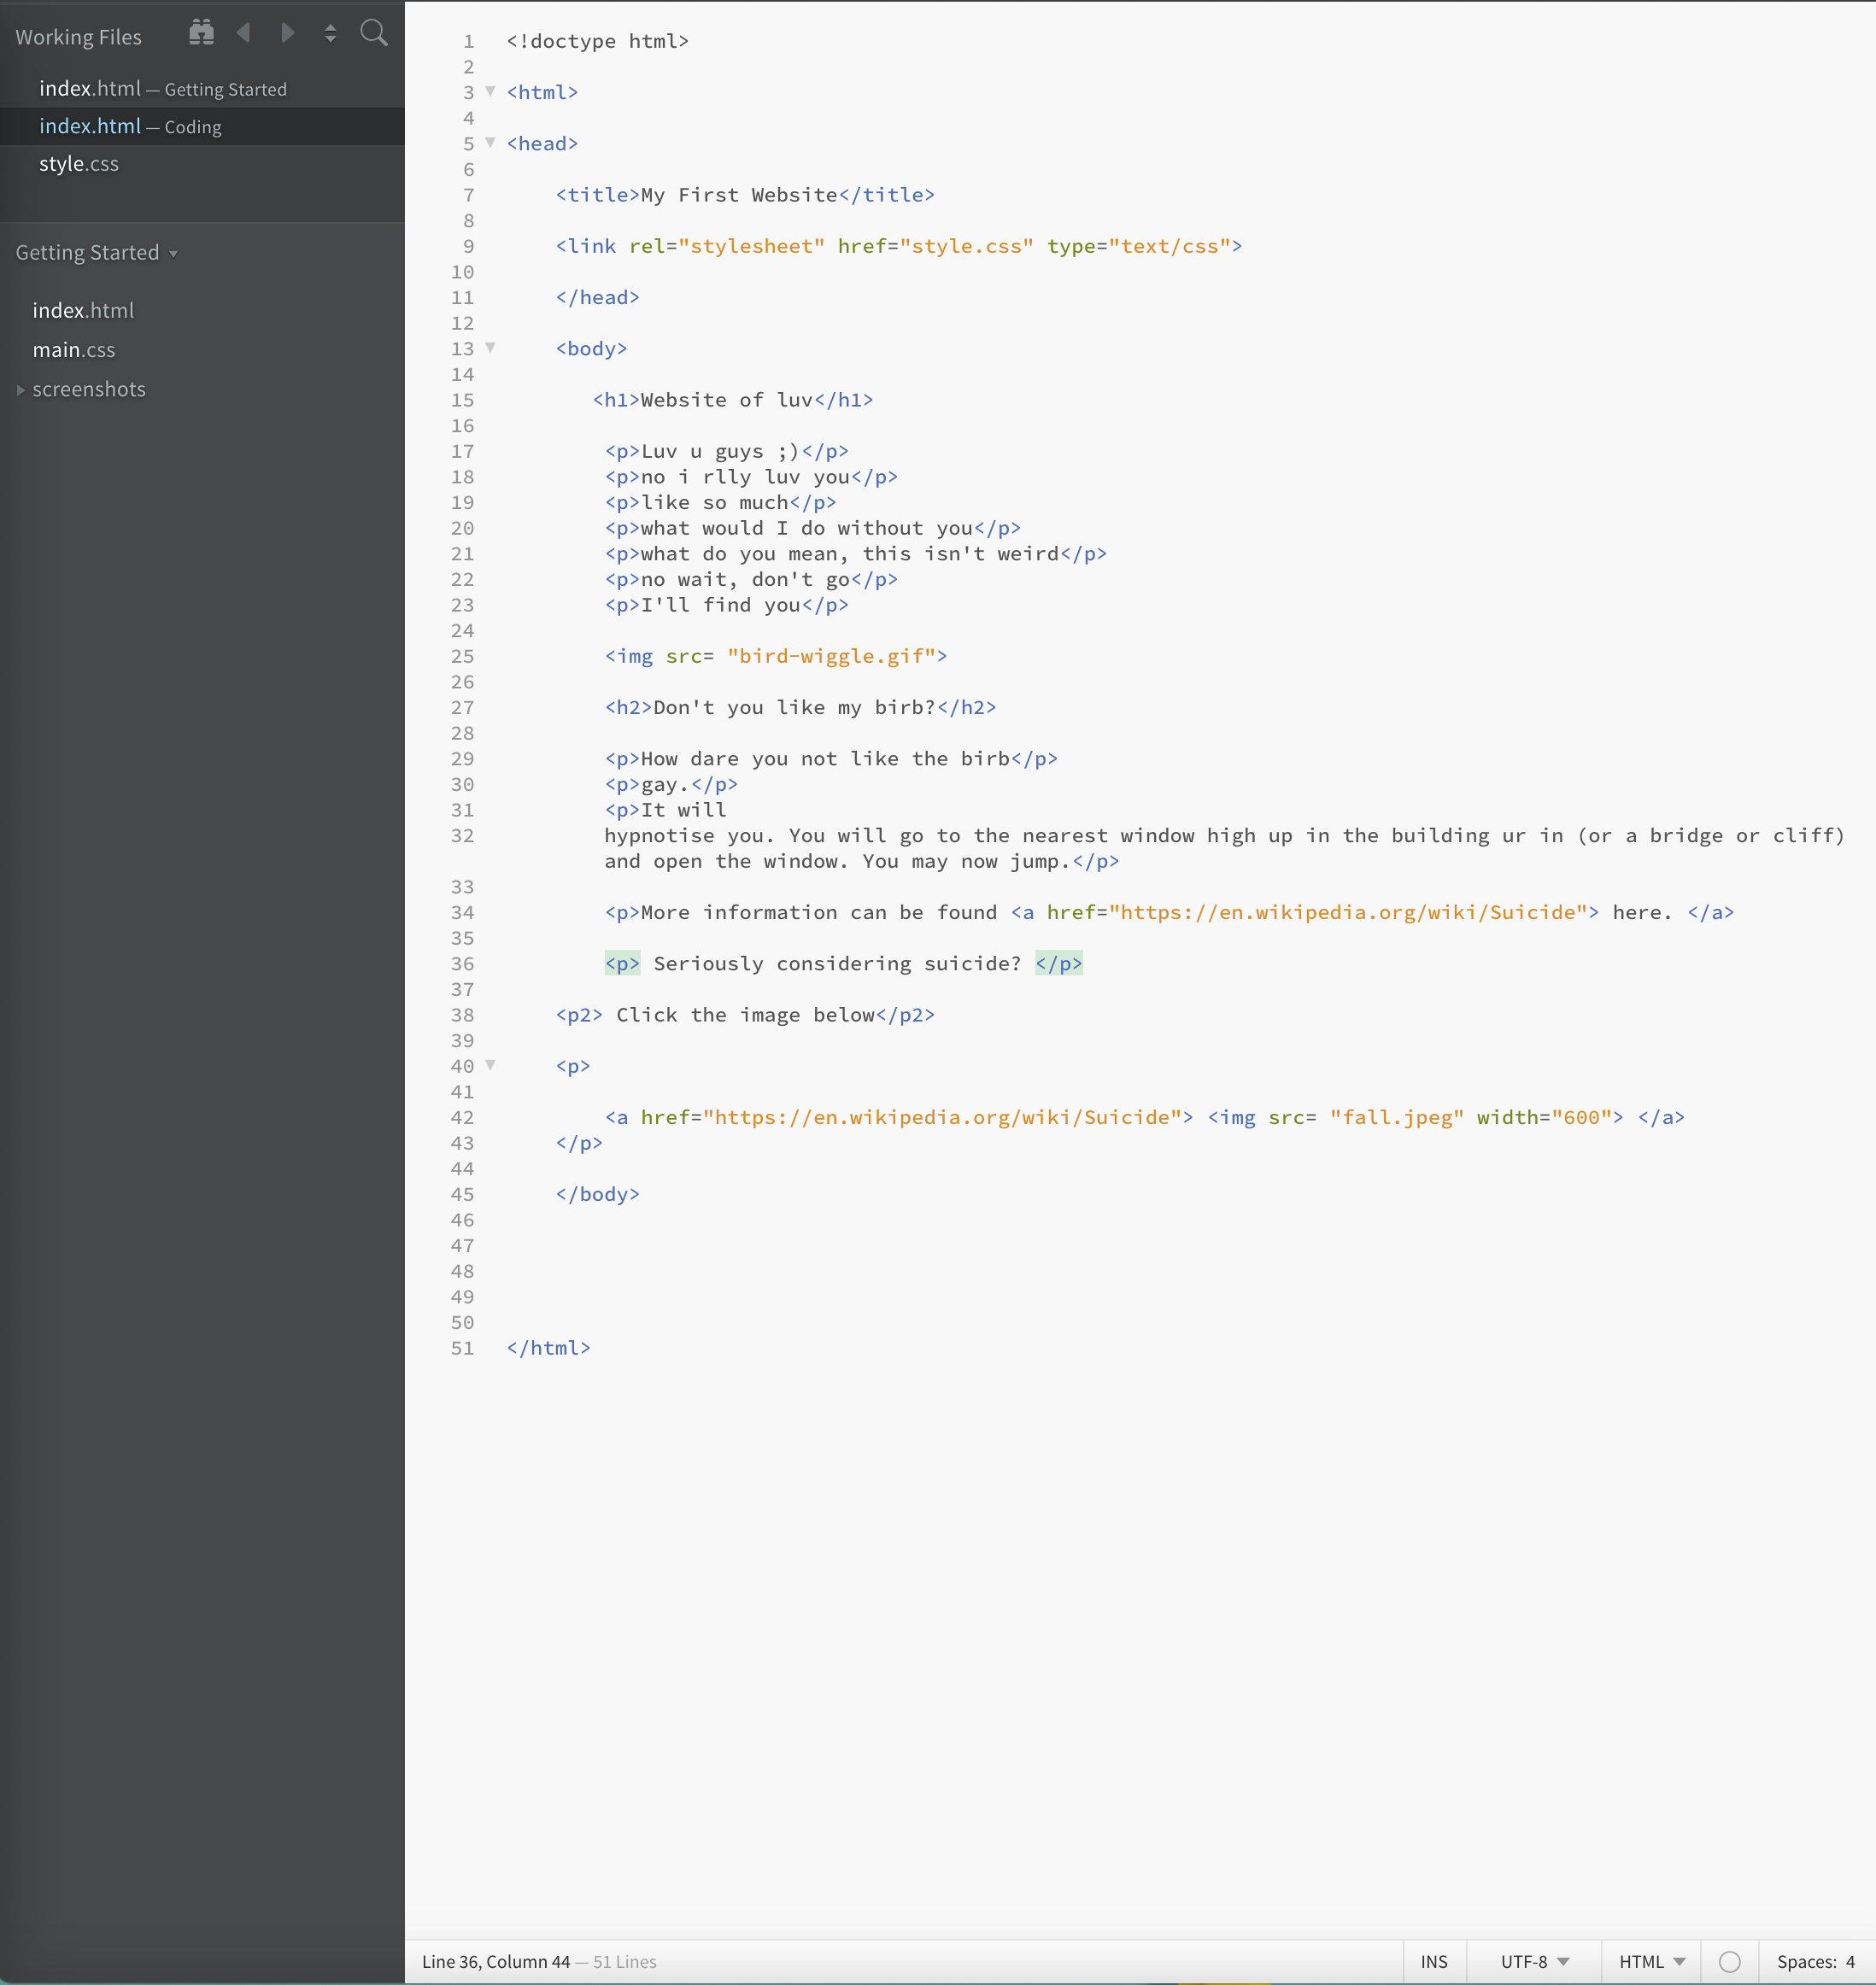This screenshot has width=1876, height=1985.
Task: Click the h2 text Don't you like my birb?
Action: 794,708
